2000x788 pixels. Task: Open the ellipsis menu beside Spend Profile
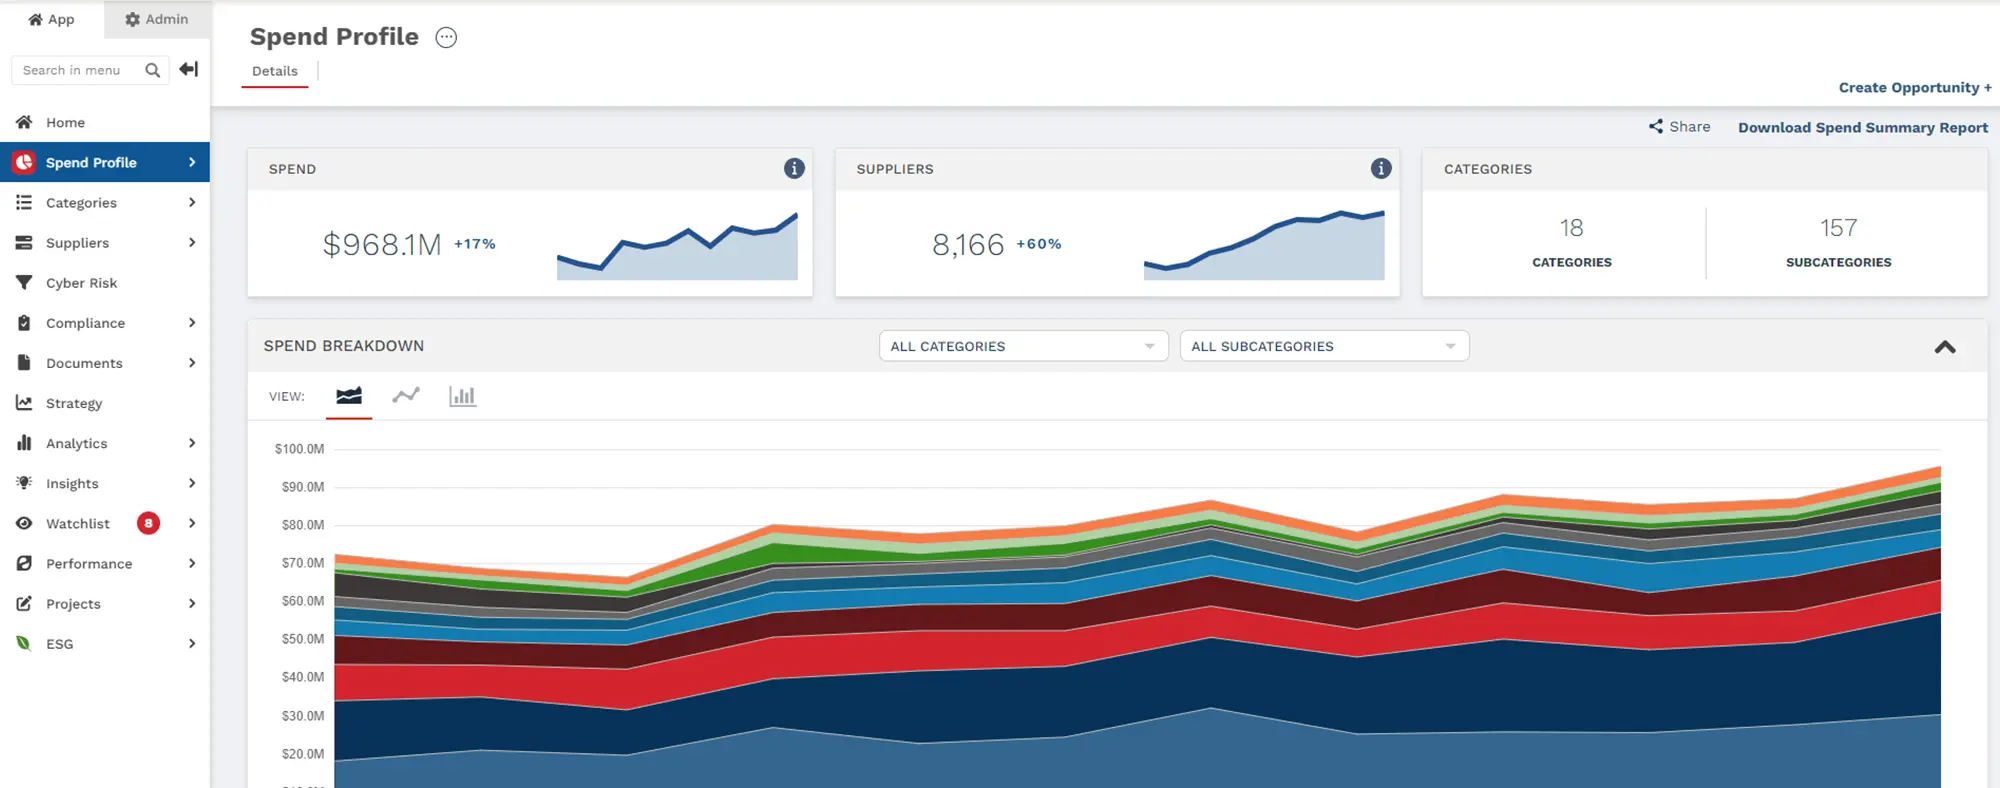(446, 38)
